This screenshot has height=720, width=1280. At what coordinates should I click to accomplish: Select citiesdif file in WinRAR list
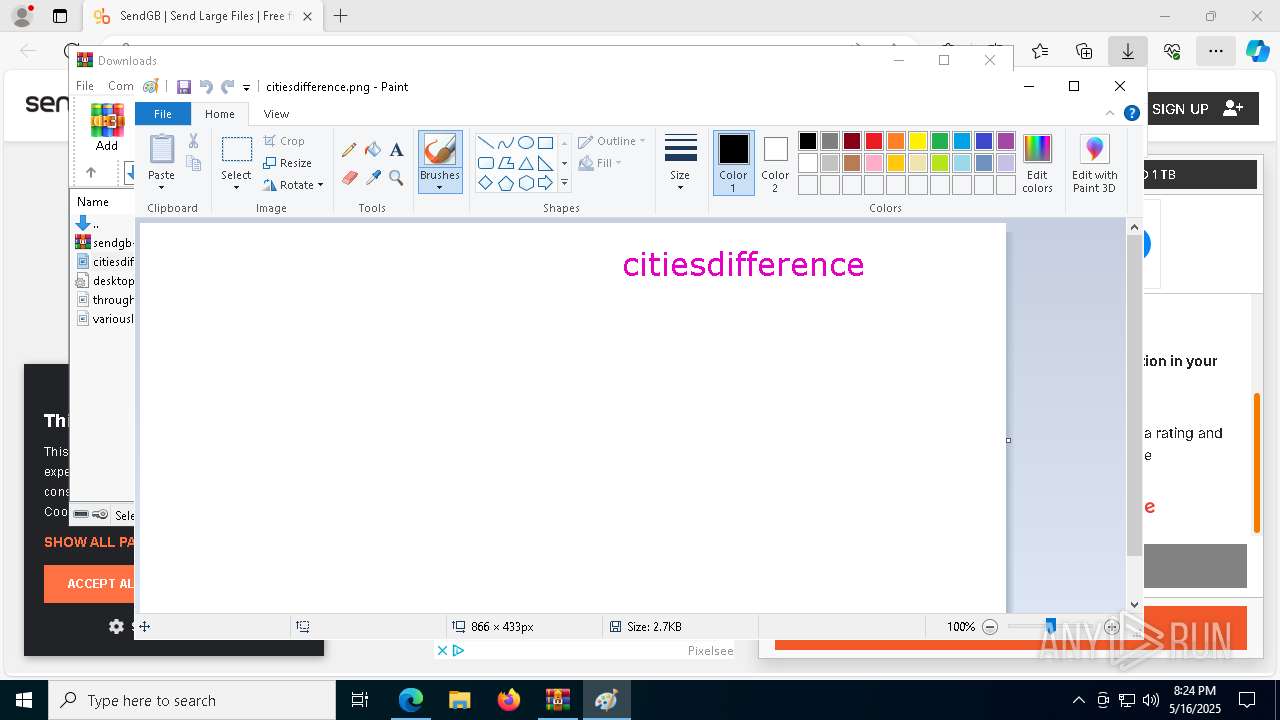105,262
